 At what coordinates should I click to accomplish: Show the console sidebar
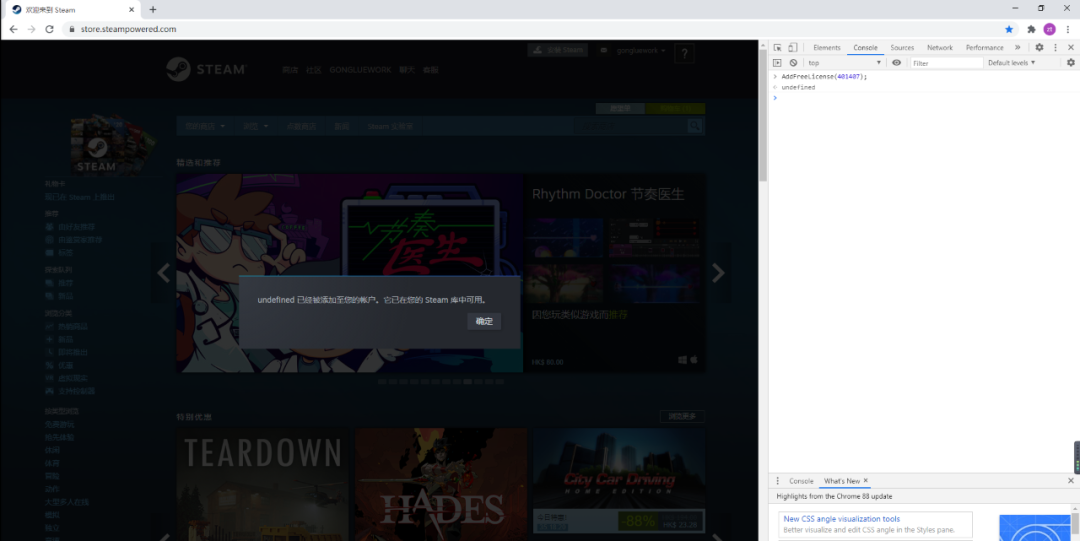(x=777, y=62)
